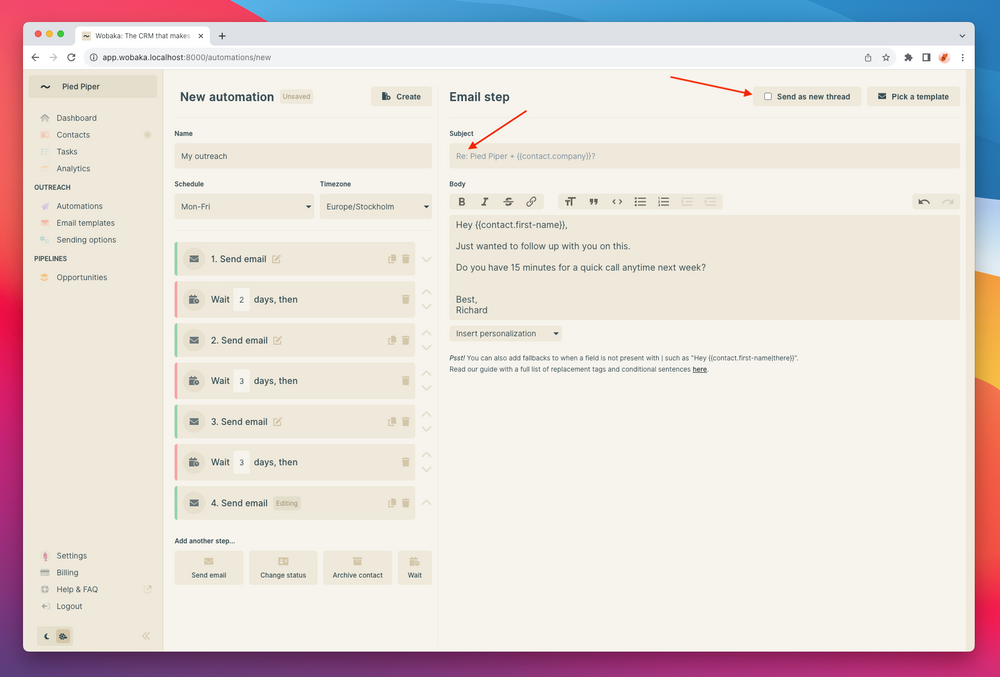Image resolution: width=1000 pixels, height=677 pixels.
Task: Edit the 2. Send email step
Action: tap(277, 340)
